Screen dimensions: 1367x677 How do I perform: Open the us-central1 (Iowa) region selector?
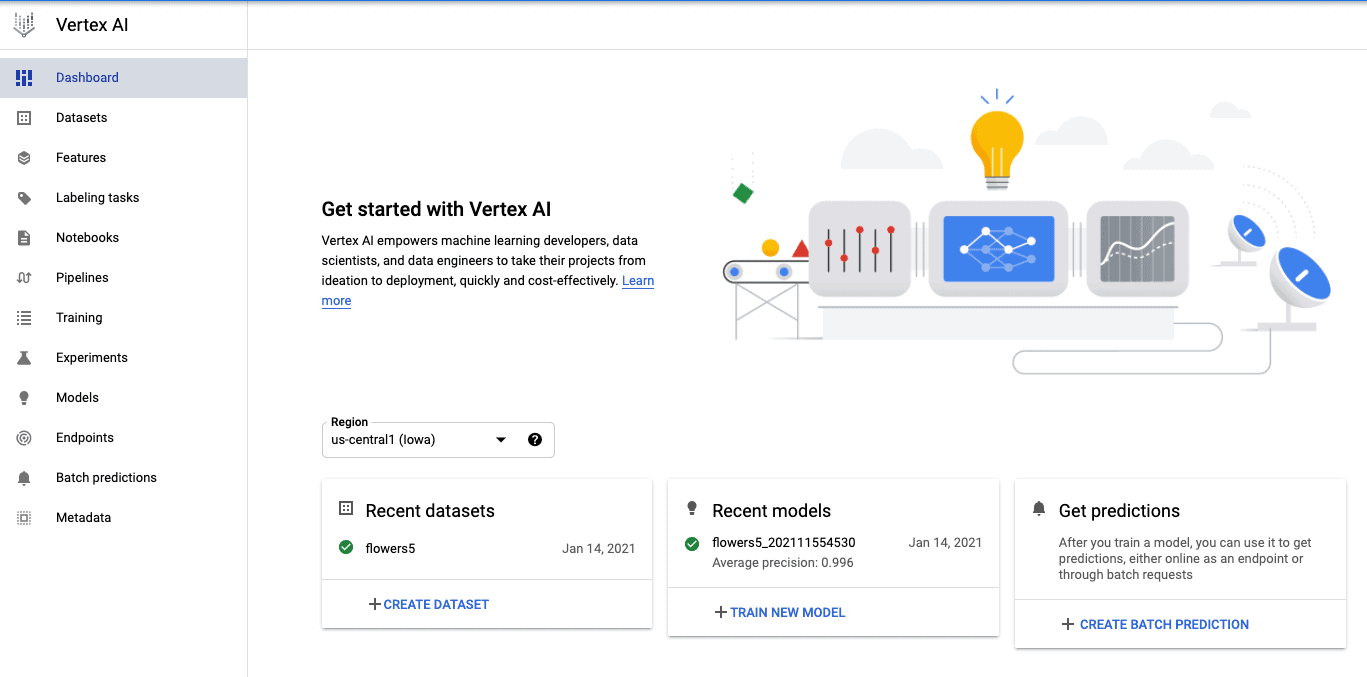click(438, 440)
